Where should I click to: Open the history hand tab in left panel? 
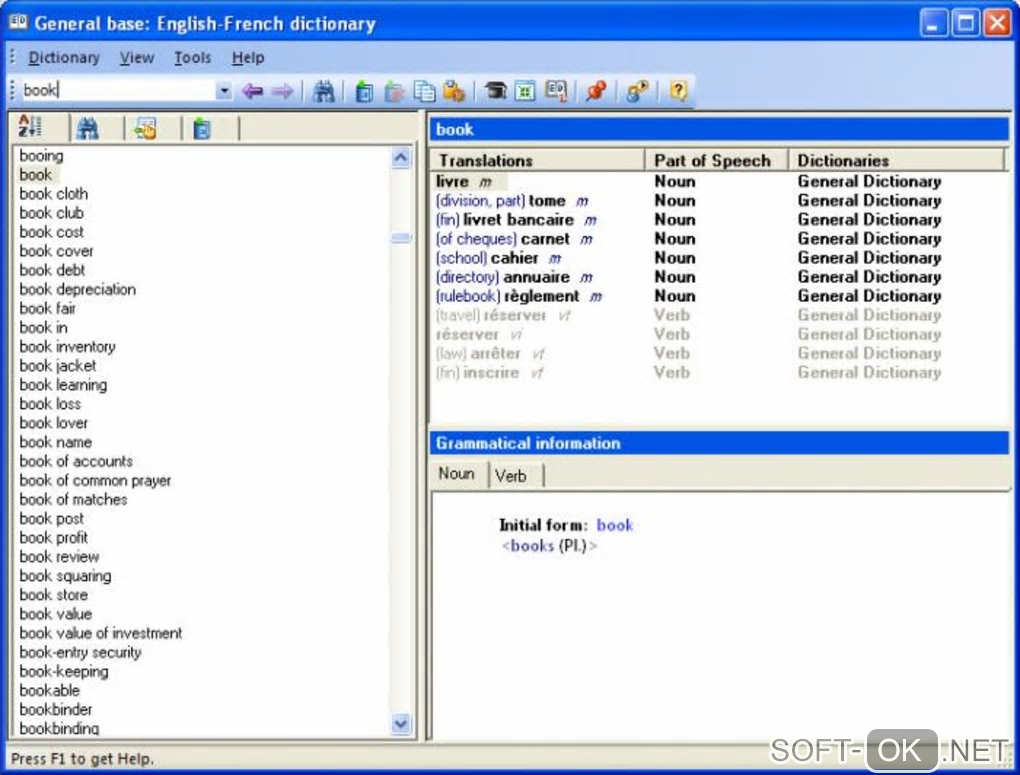145,128
